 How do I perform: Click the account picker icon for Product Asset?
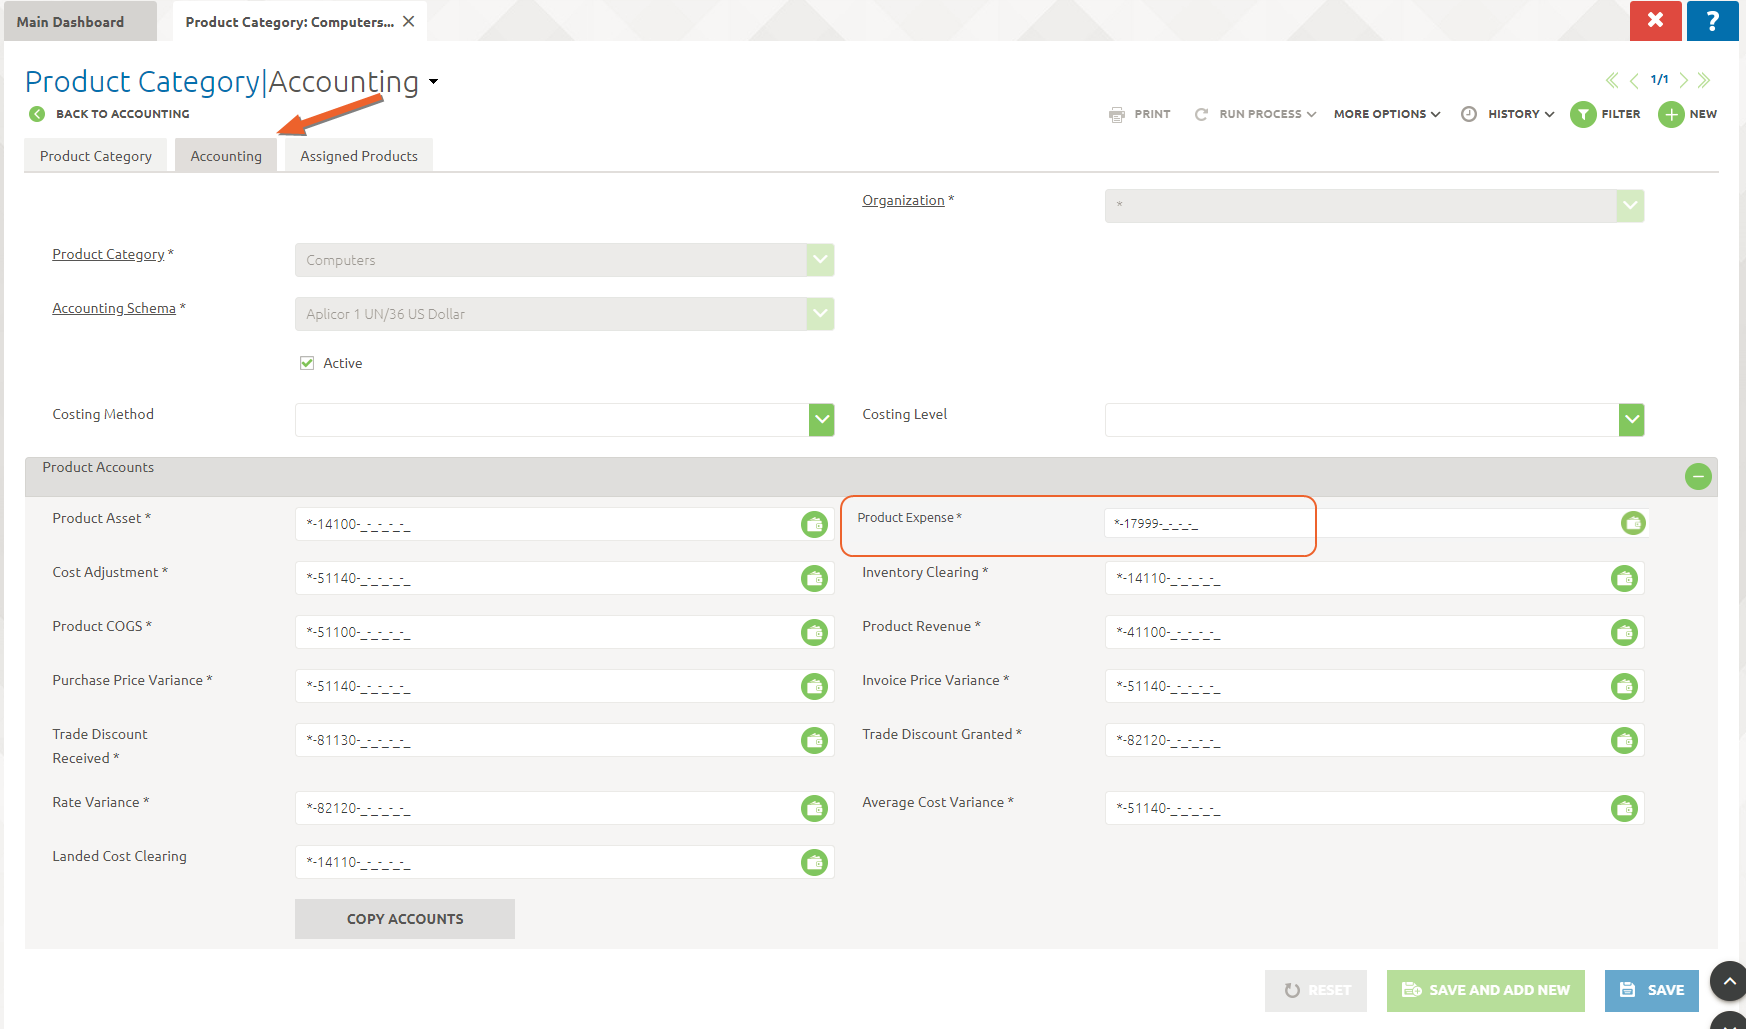click(x=814, y=524)
